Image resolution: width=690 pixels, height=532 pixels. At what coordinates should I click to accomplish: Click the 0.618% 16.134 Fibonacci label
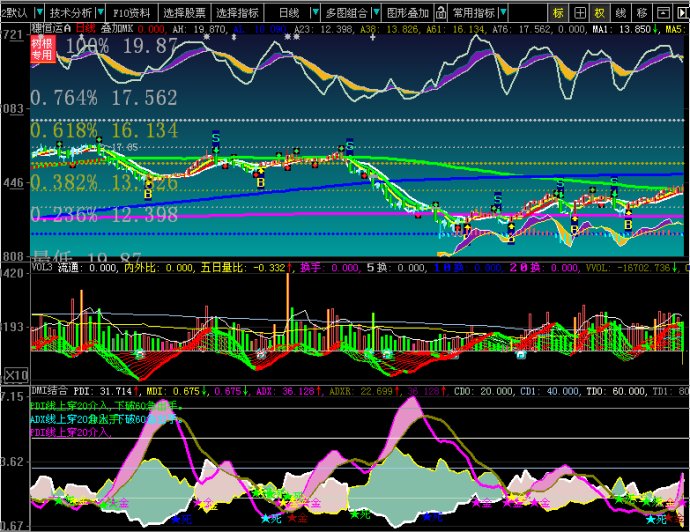(x=104, y=130)
